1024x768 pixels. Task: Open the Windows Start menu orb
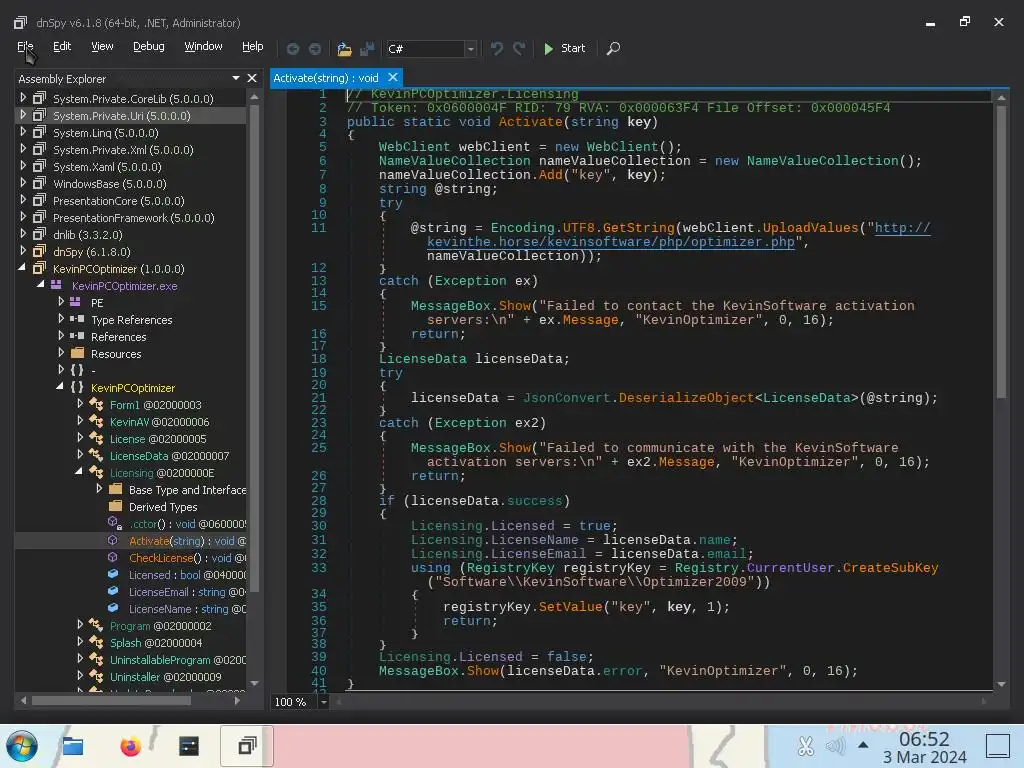22,746
